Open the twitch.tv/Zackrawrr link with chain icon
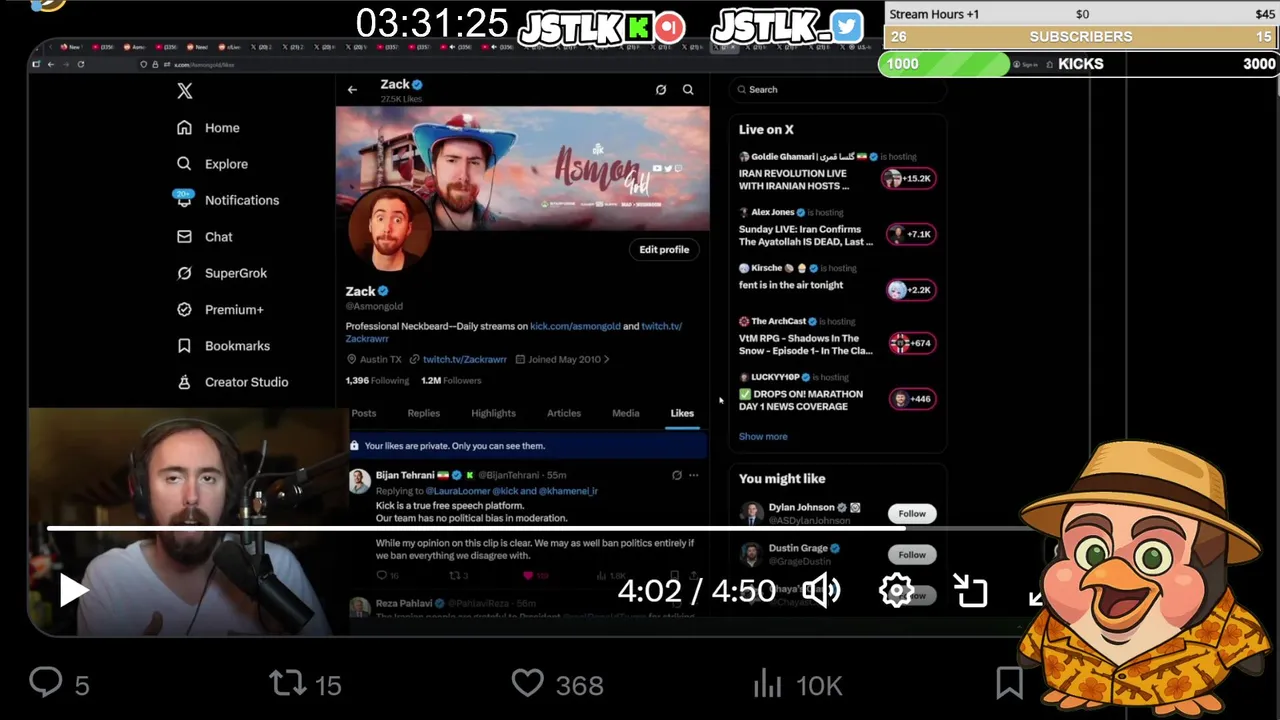Image resolution: width=1280 pixels, height=720 pixels. pyautogui.click(x=458, y=359)
